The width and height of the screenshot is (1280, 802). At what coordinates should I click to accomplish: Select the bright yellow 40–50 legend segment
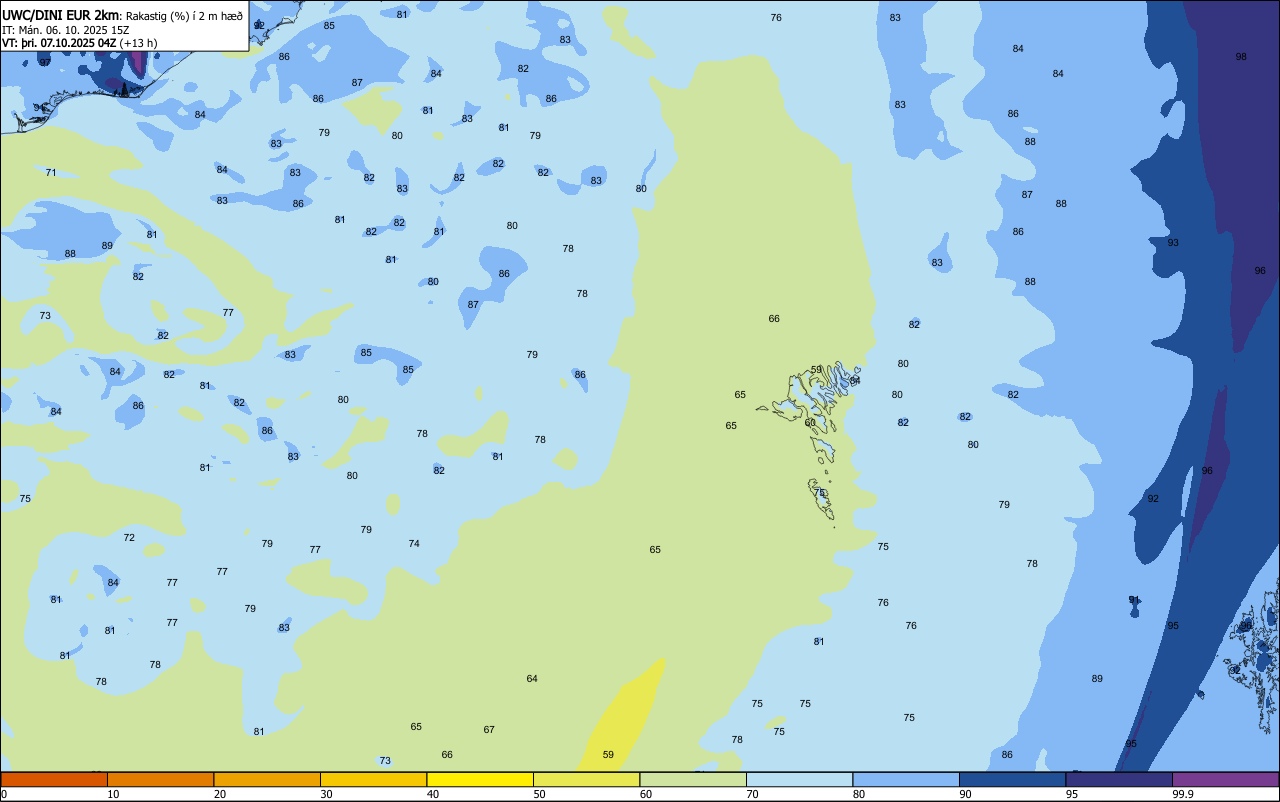[x=480, y=779]
